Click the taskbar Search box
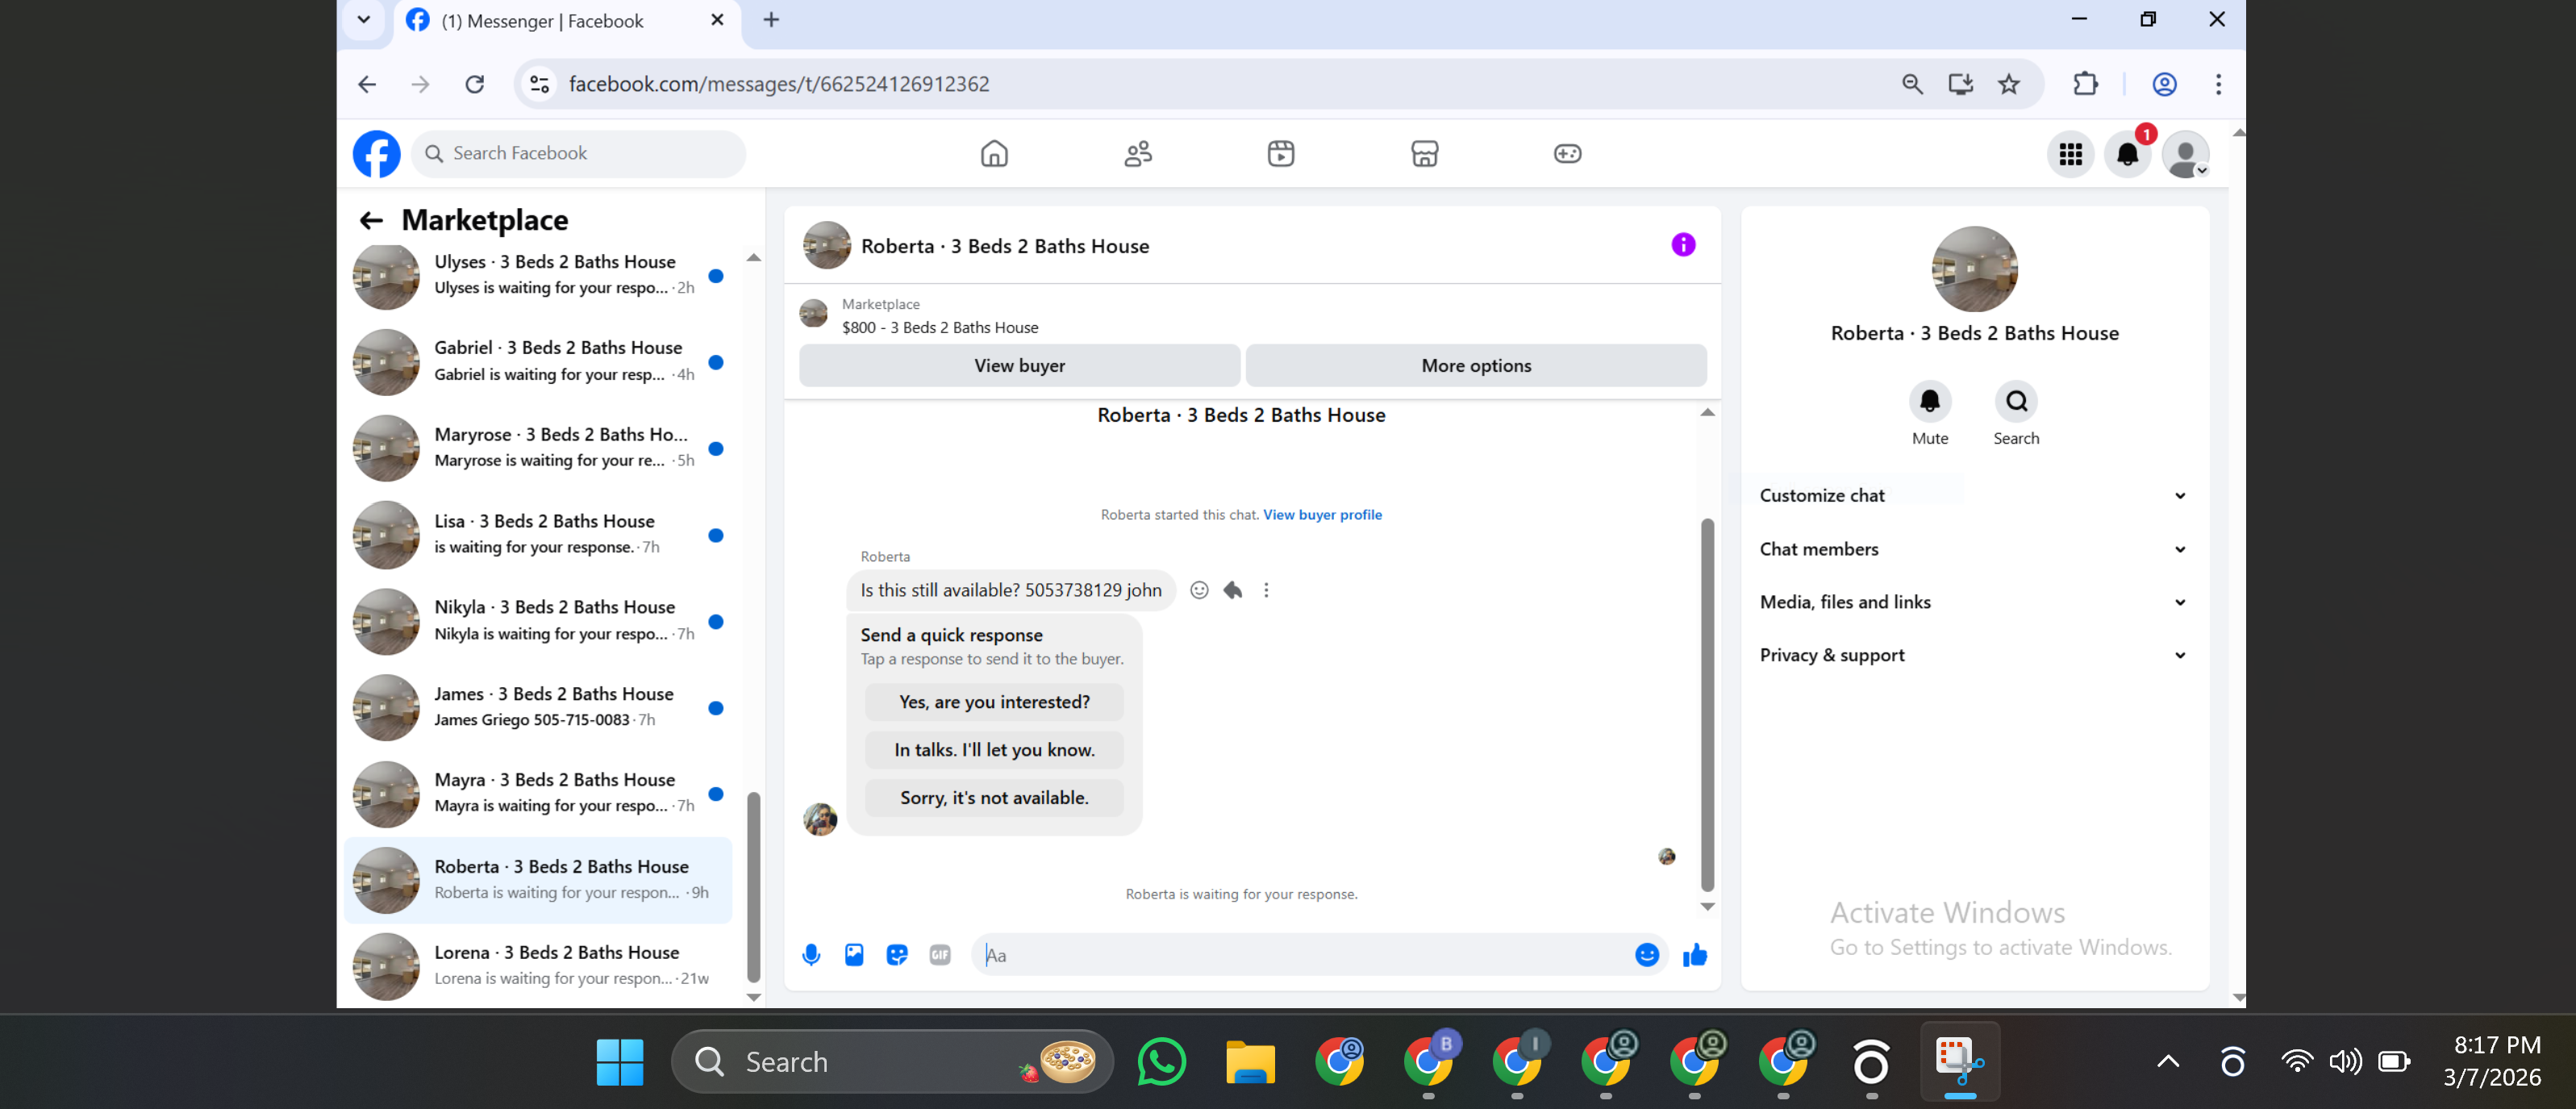The image size is (2576, 1109). [892, 1062]
